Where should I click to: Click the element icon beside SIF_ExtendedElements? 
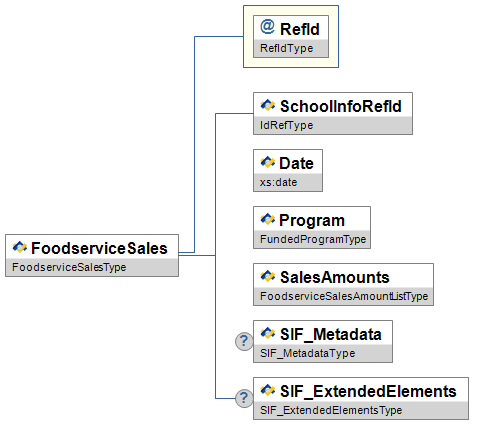click(268, 390)
